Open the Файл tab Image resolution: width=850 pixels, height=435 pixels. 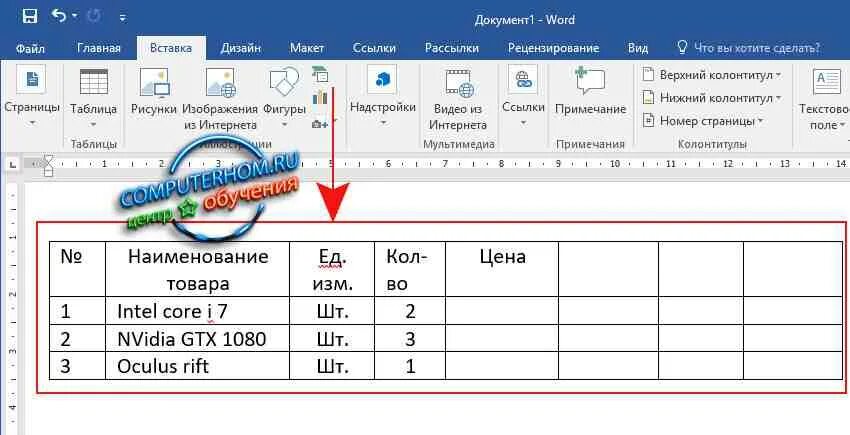30,48
